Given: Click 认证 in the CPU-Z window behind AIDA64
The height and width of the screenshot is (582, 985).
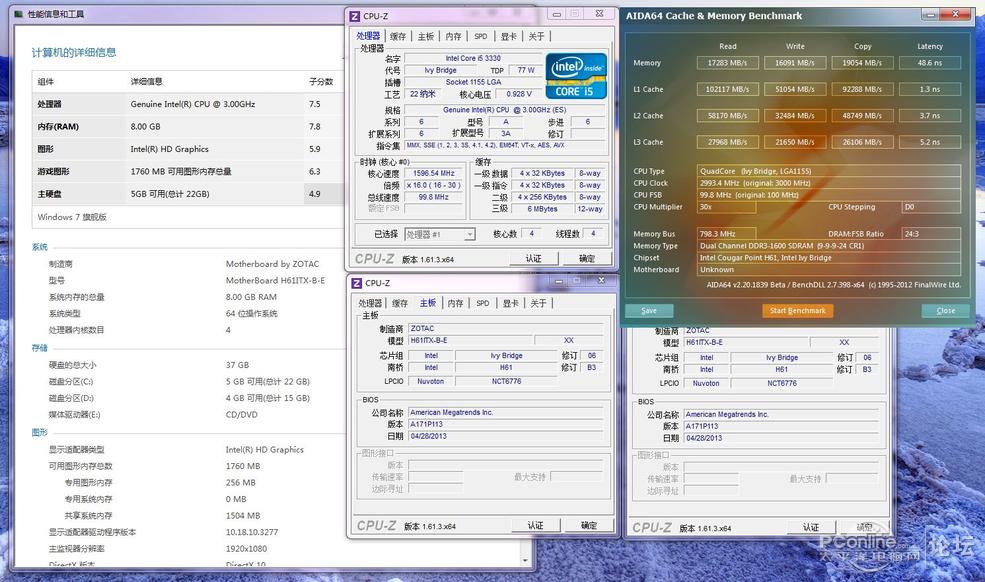Looking at the screenshot, I should pyautogui.click(x=811, y=527).
